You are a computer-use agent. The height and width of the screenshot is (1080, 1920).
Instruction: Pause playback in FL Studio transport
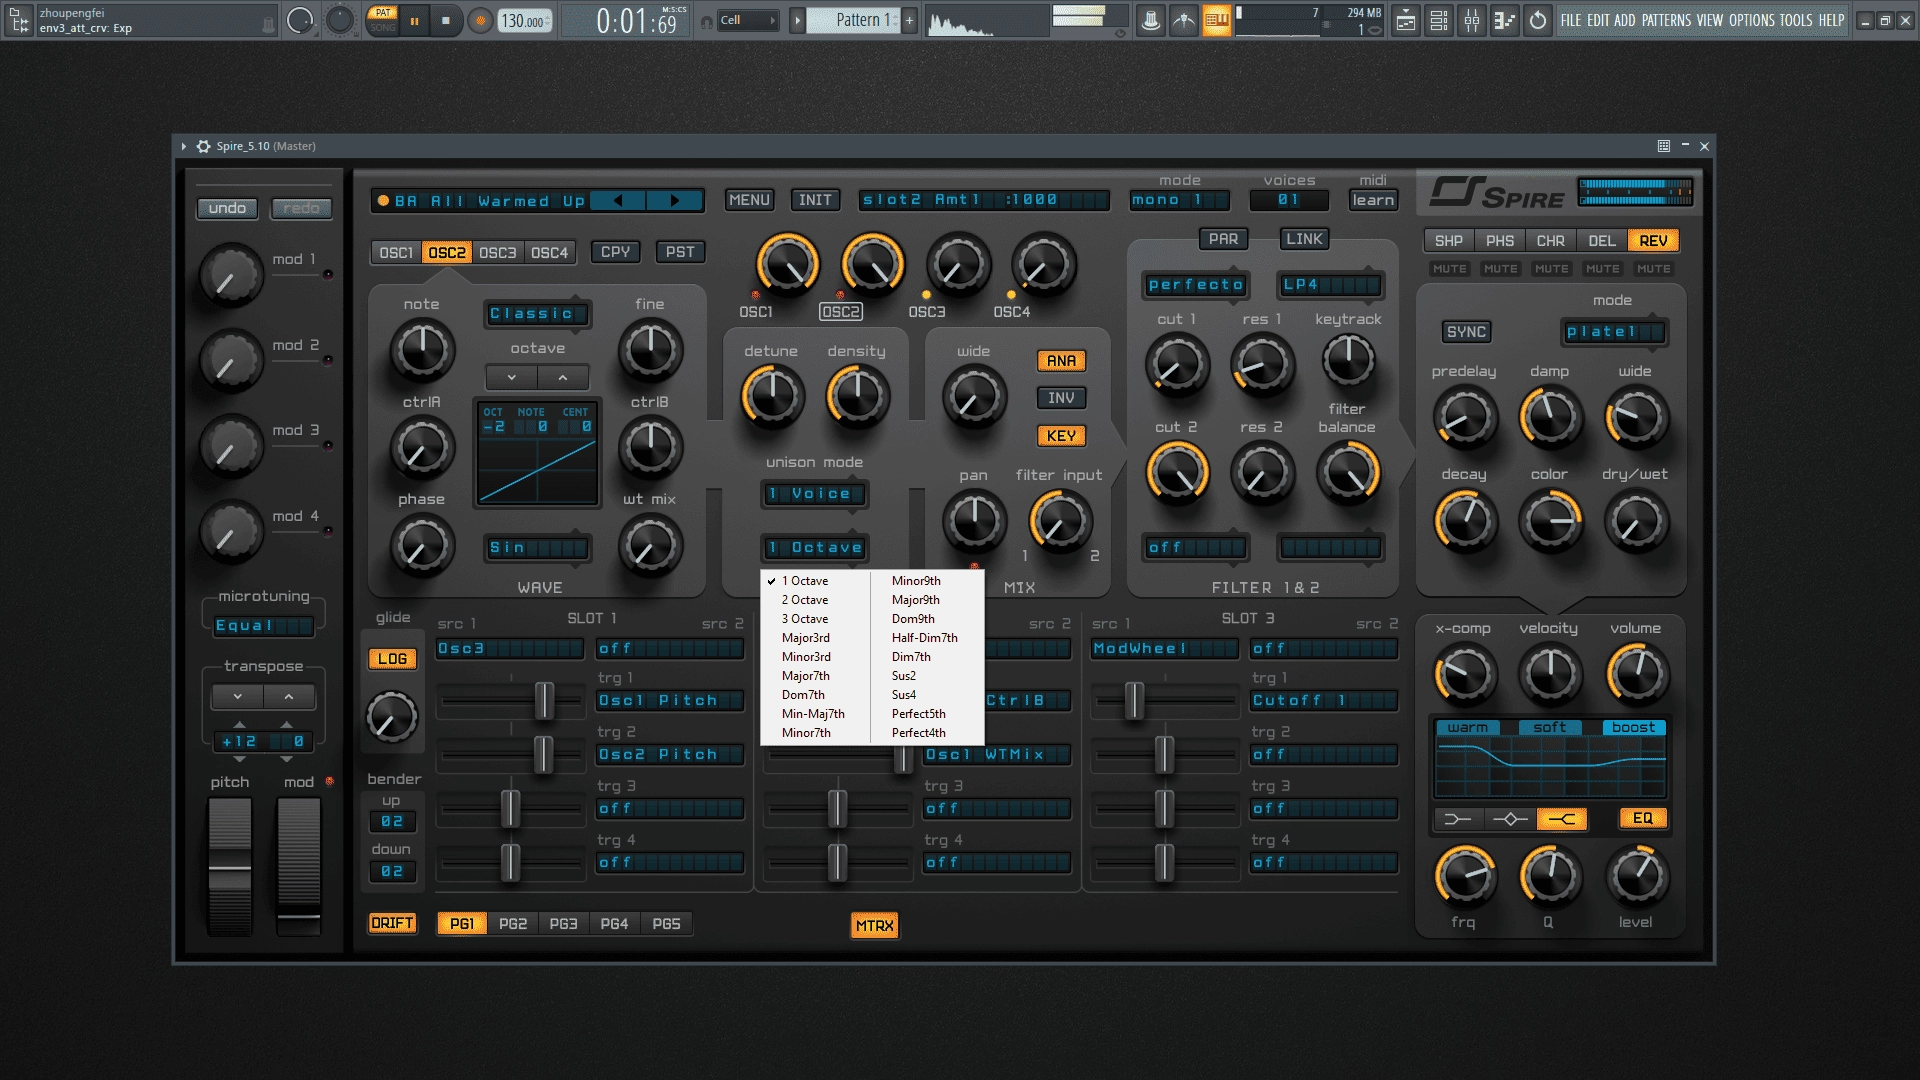[x=414, y=20]
